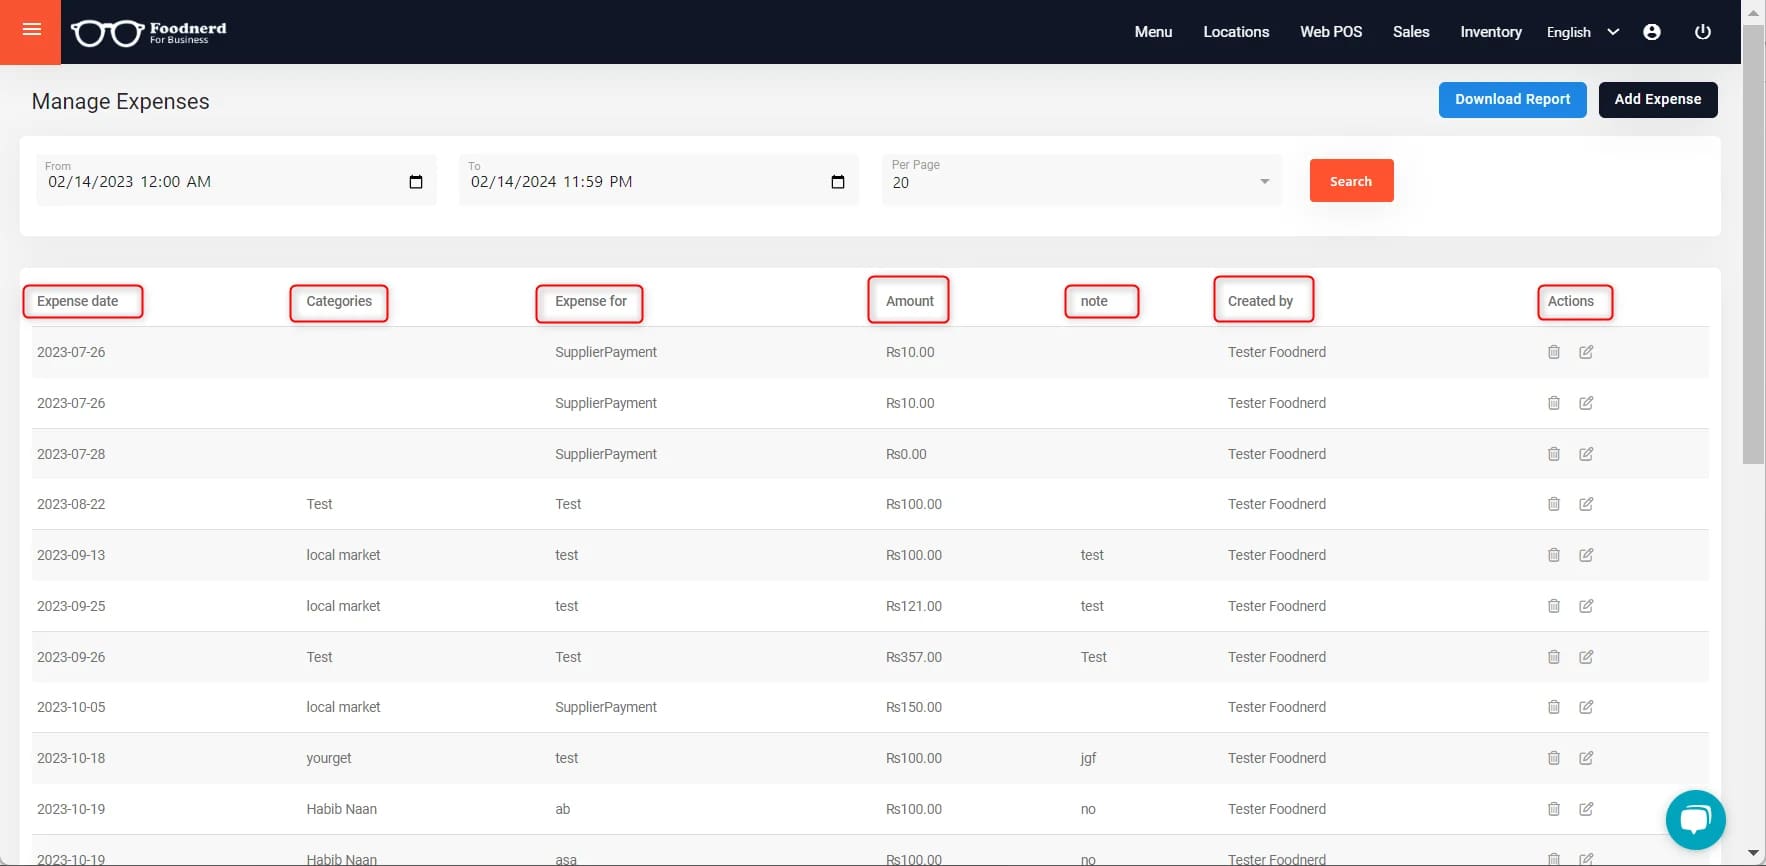Delete the 2023-09-13 local market expense
Image resolution: width=1766 pixels, height=866 pixels.
coord(1554,555)
